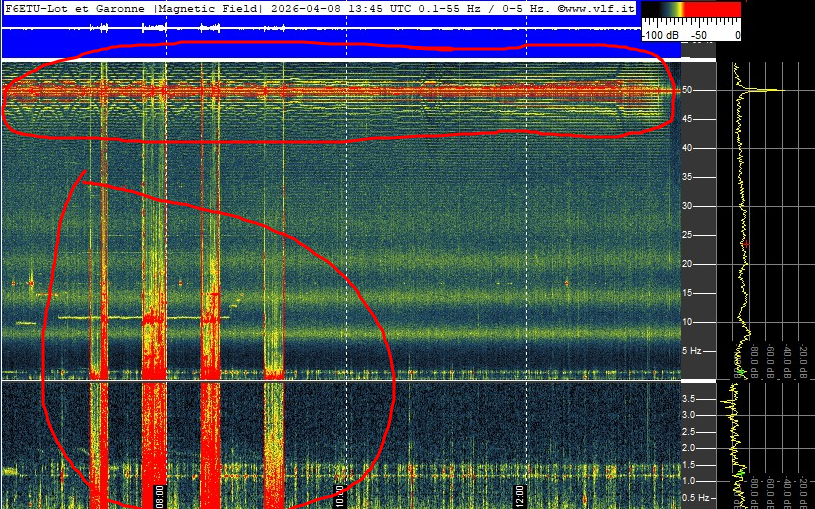
Task: Select the 12:00 time marker
Action: pyautogui.click(x=520, y=494)
